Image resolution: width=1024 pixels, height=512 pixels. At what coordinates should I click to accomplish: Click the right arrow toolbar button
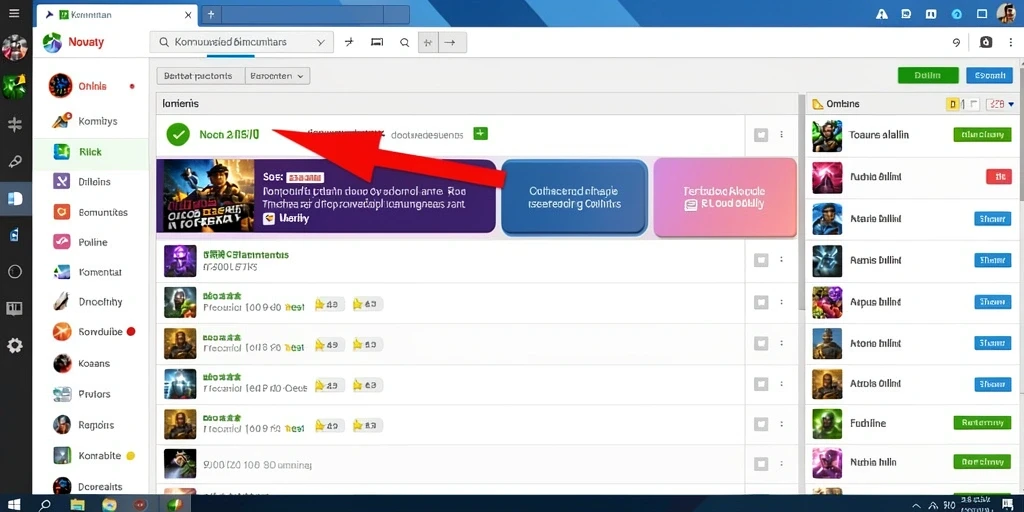coord(450,42)
